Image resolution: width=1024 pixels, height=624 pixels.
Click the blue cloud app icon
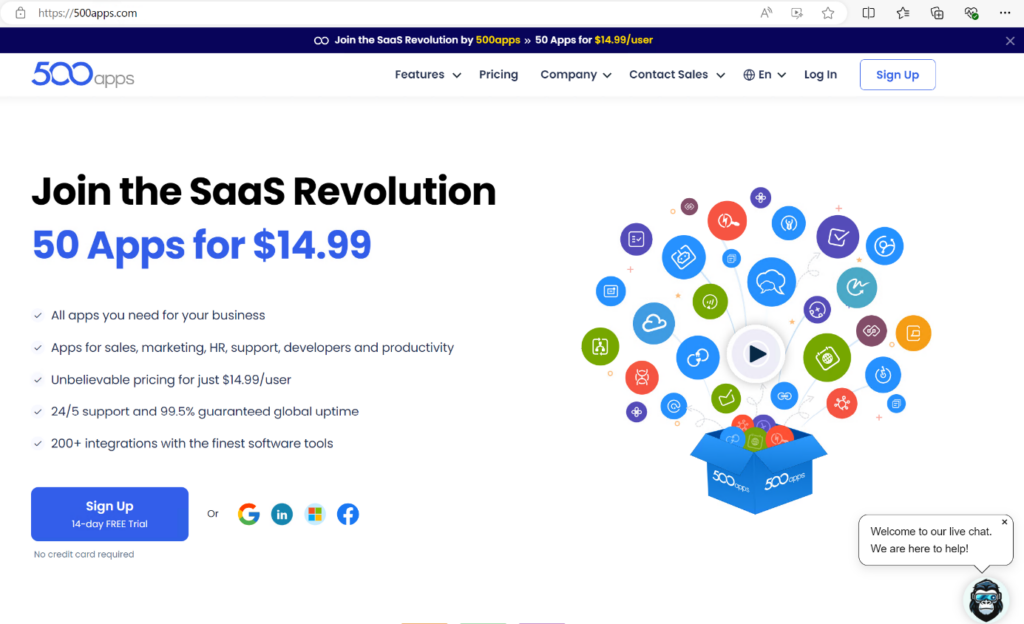pyautogui.click(x=654, y=323)
